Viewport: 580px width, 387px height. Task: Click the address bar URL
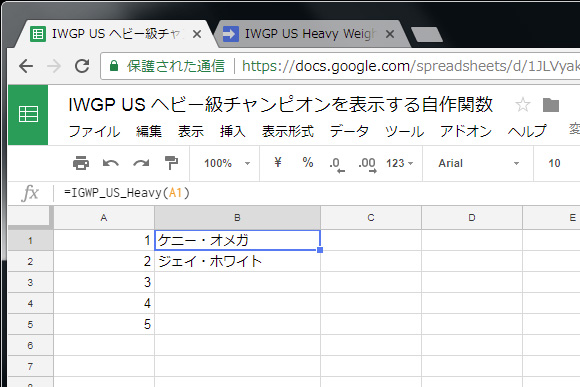(x=411, y=66)
